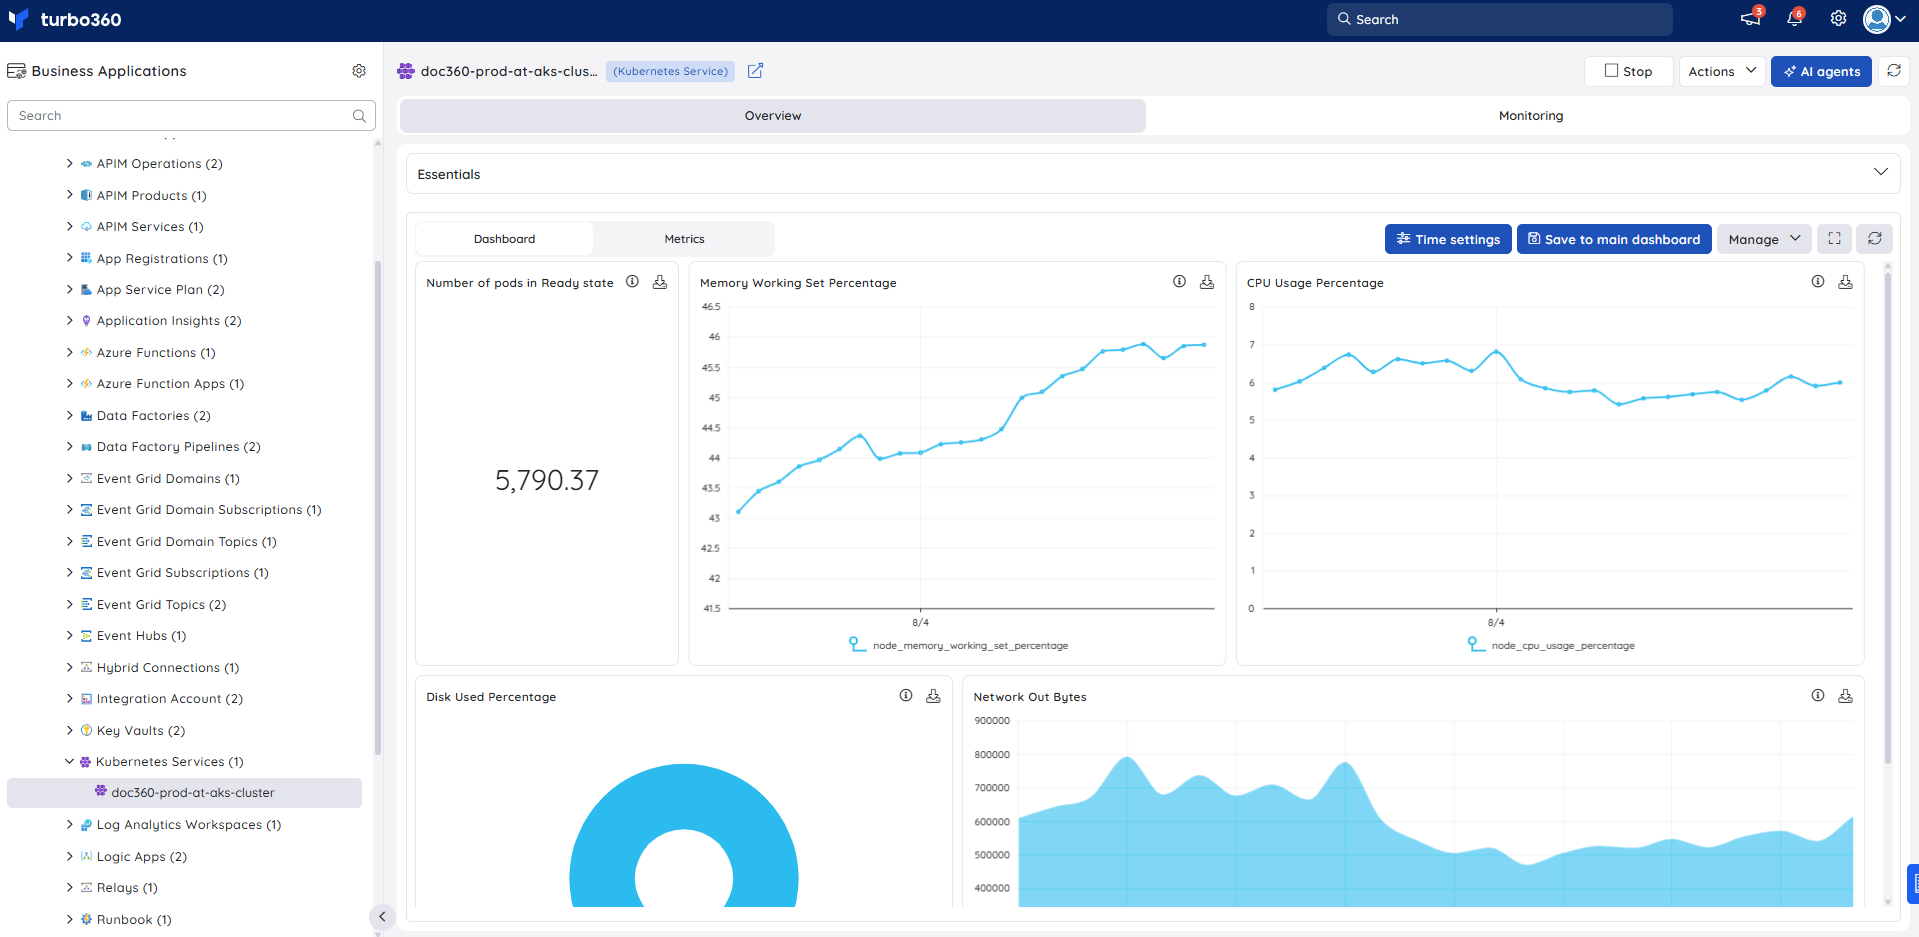1919x937 pixels.
Task: Expand App Service Plan (2) node
Action: tap(70, 289)
